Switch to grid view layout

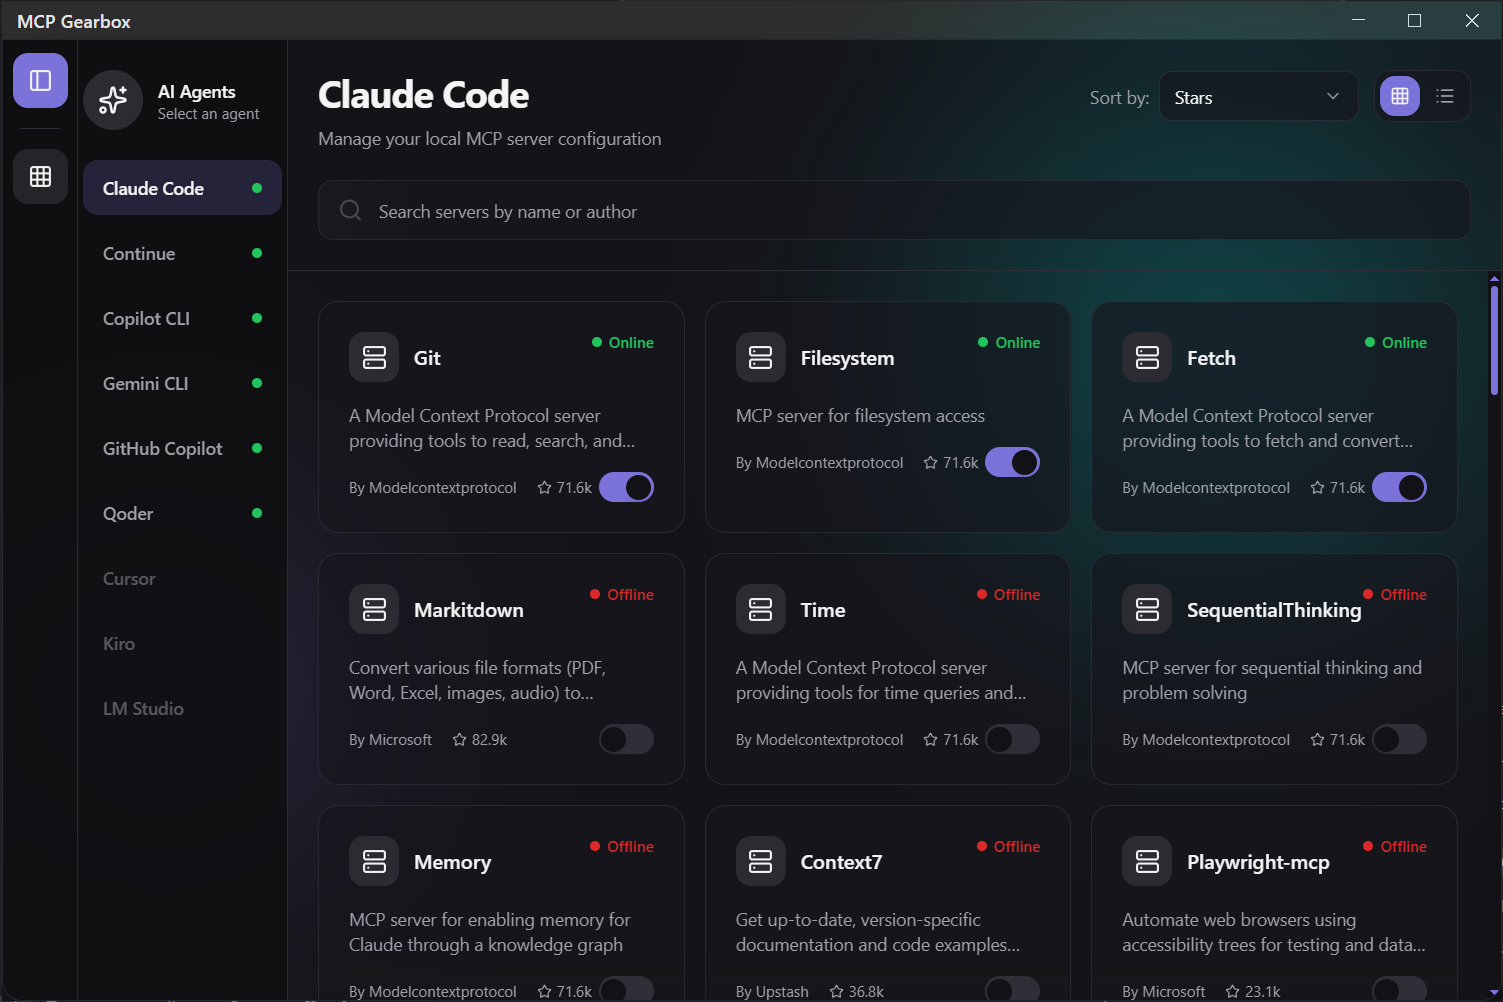(x=1400, y=96)
